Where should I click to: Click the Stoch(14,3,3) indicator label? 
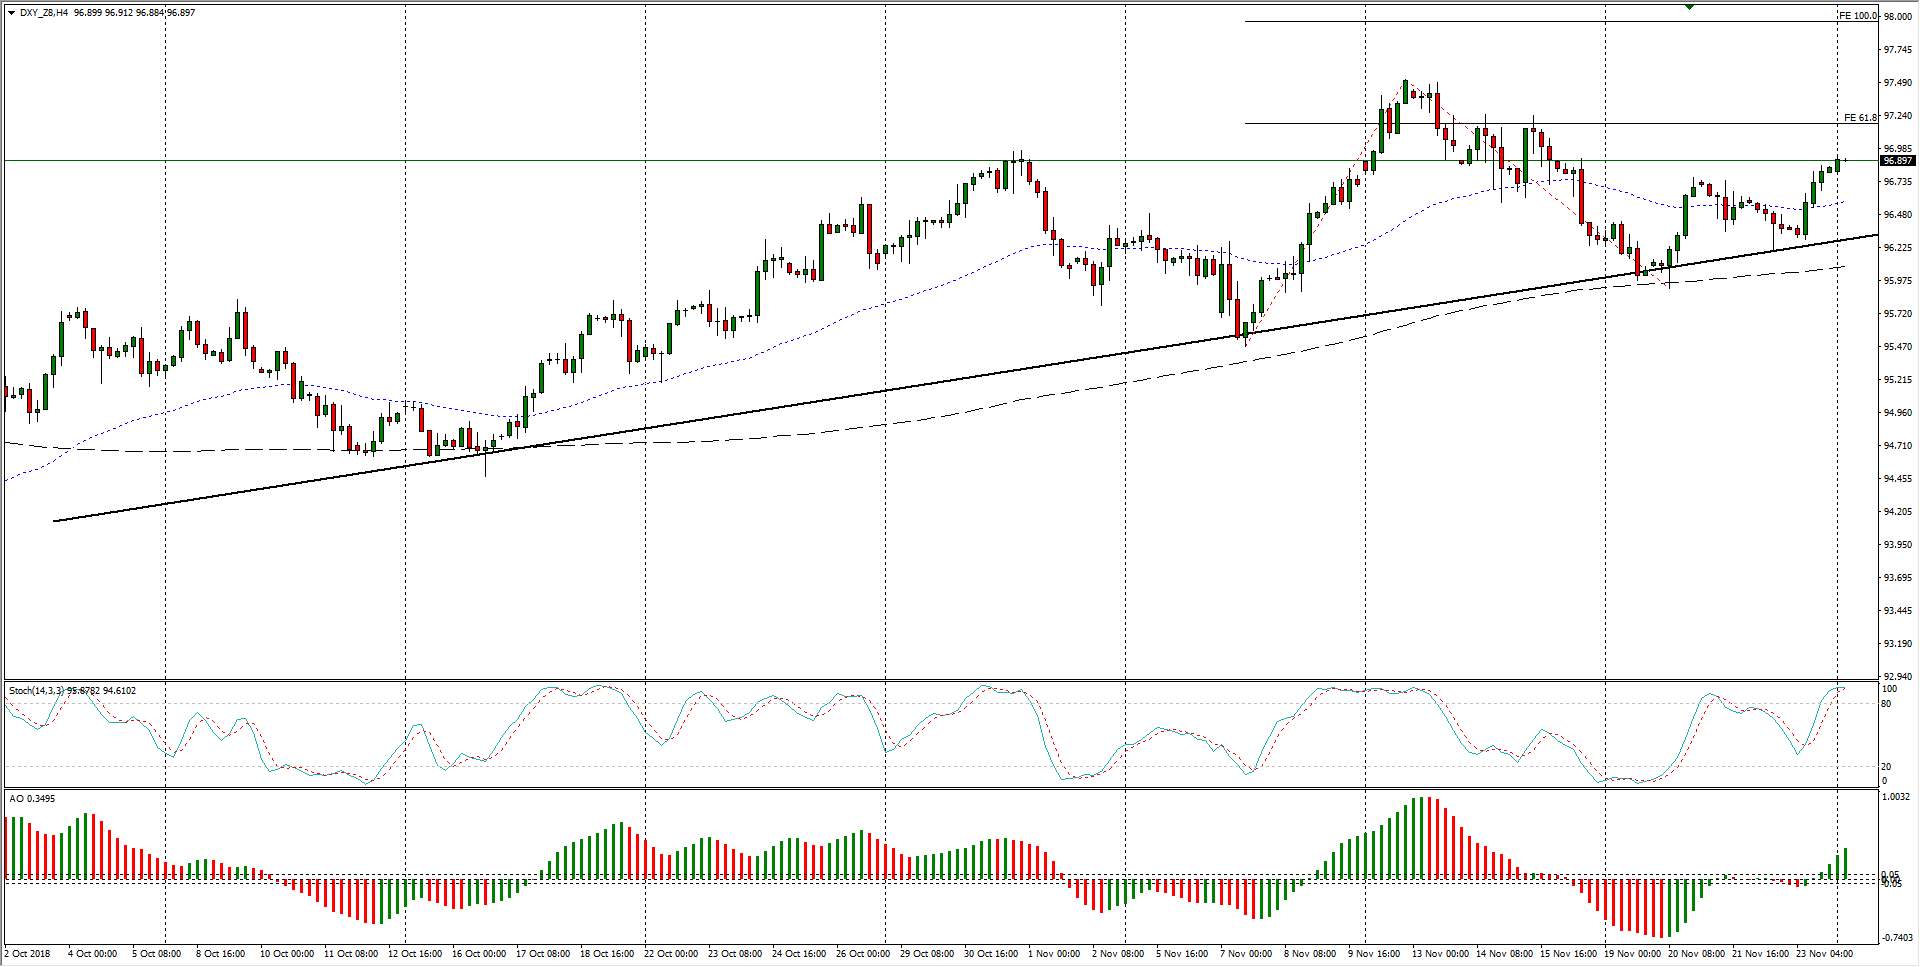click(x=36, y=691)
